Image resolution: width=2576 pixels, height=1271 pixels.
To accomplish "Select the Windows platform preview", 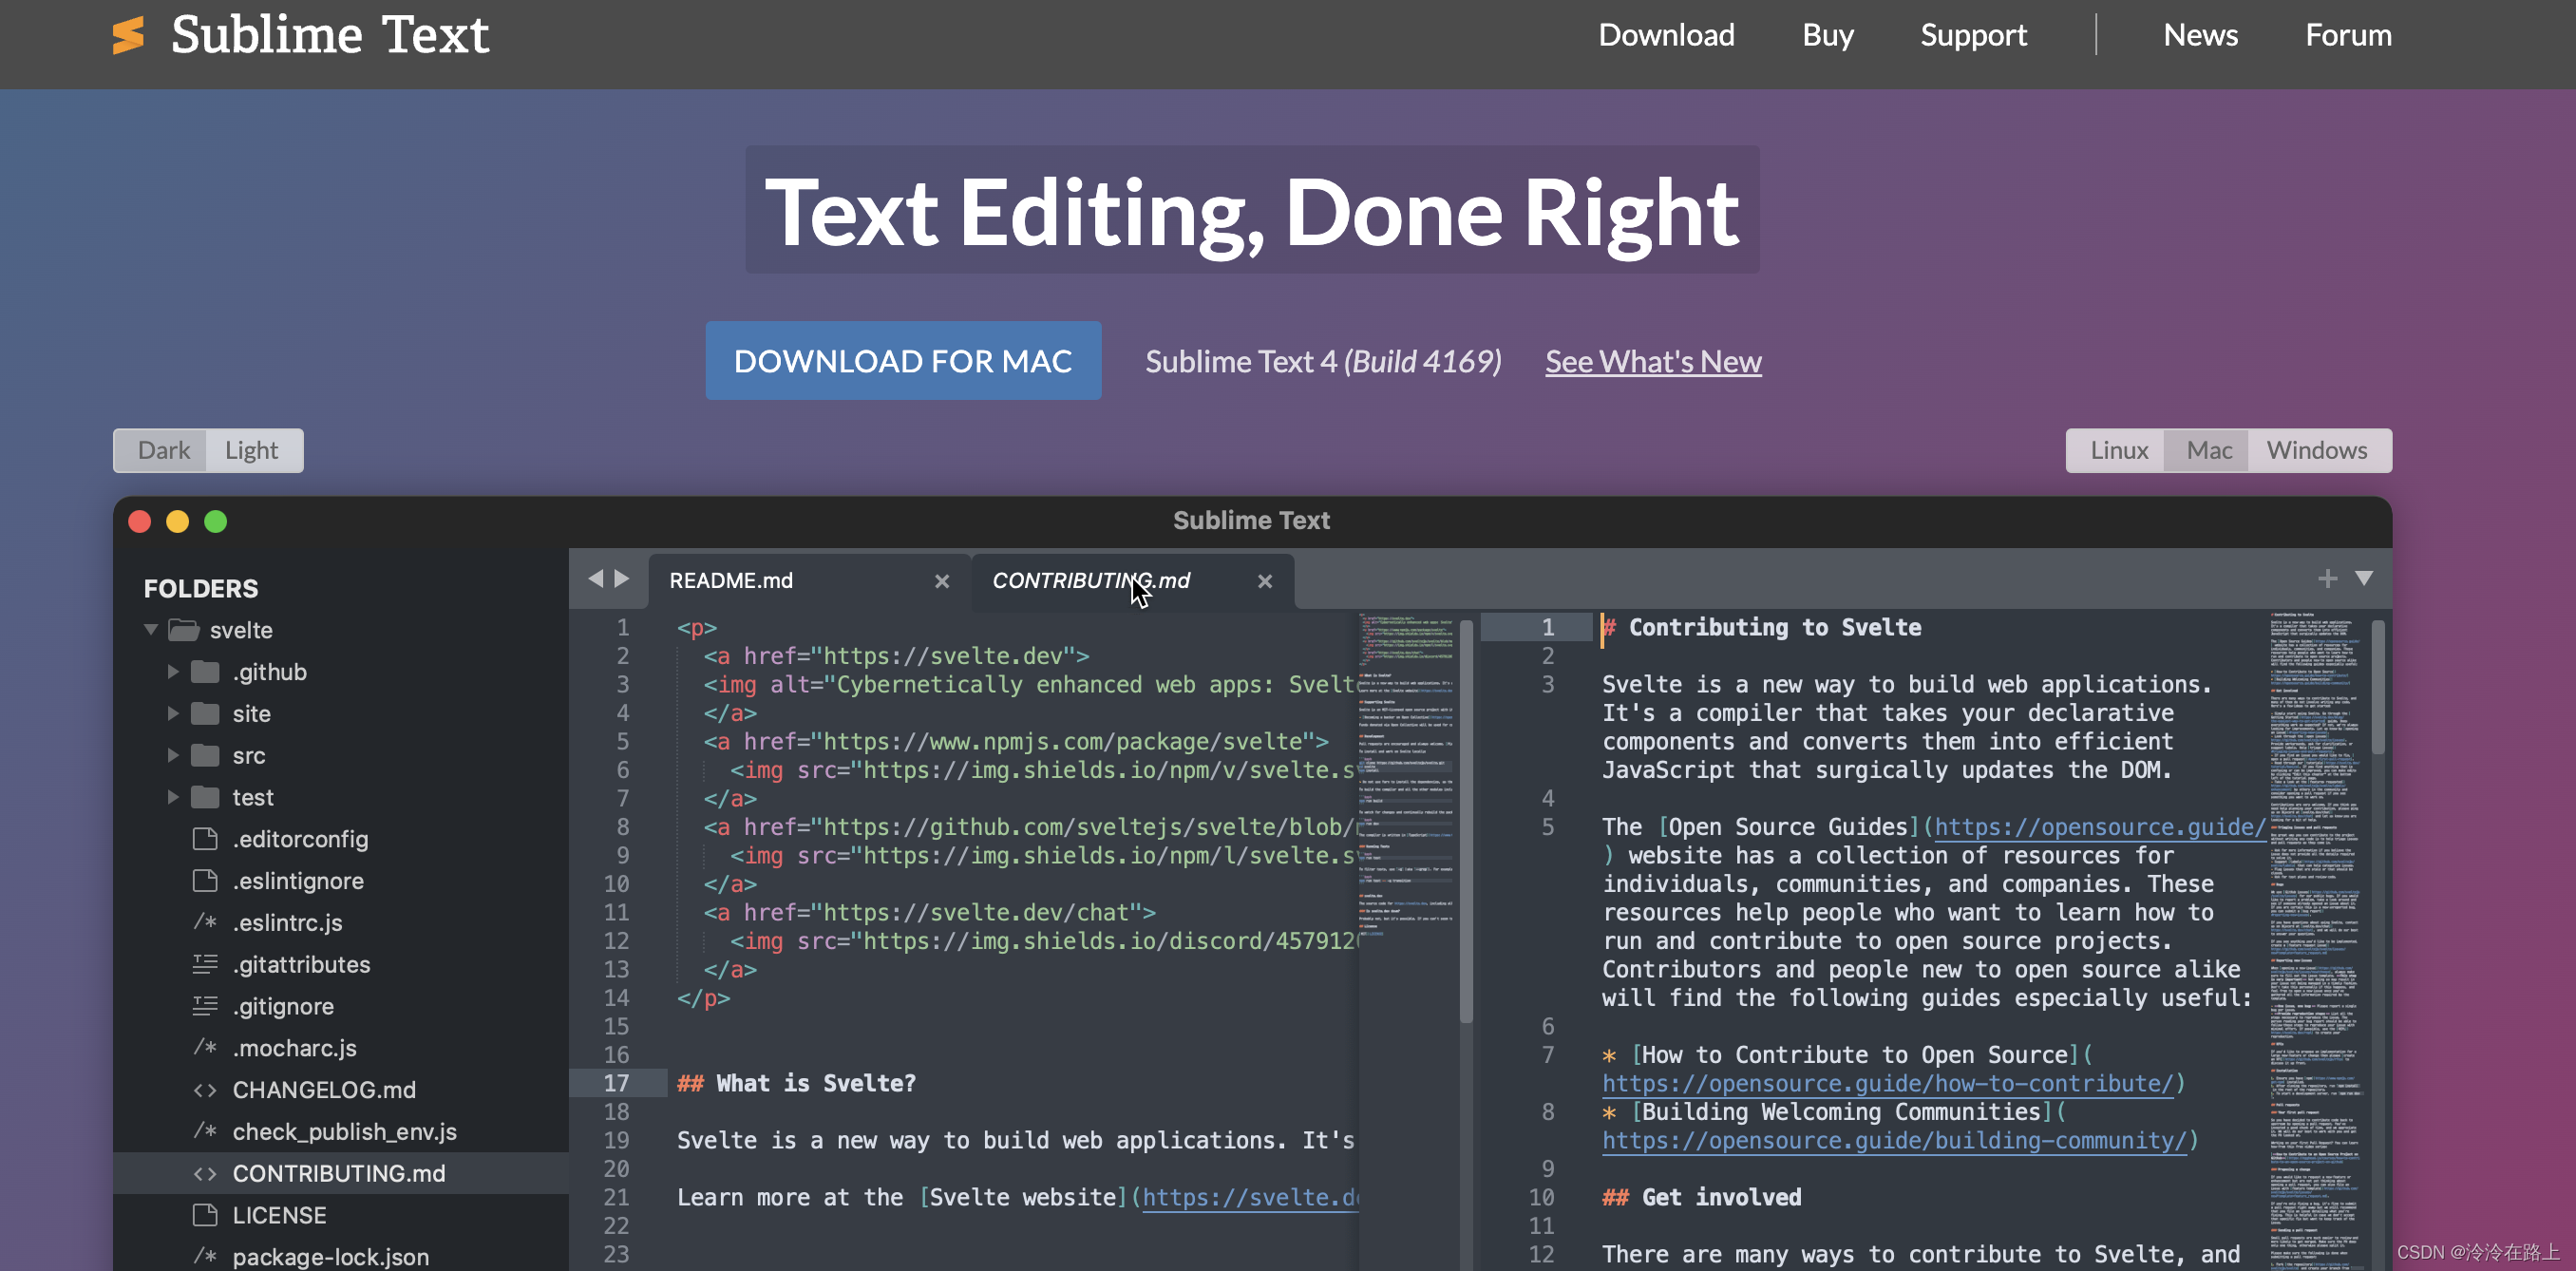I will (2317, 450).
